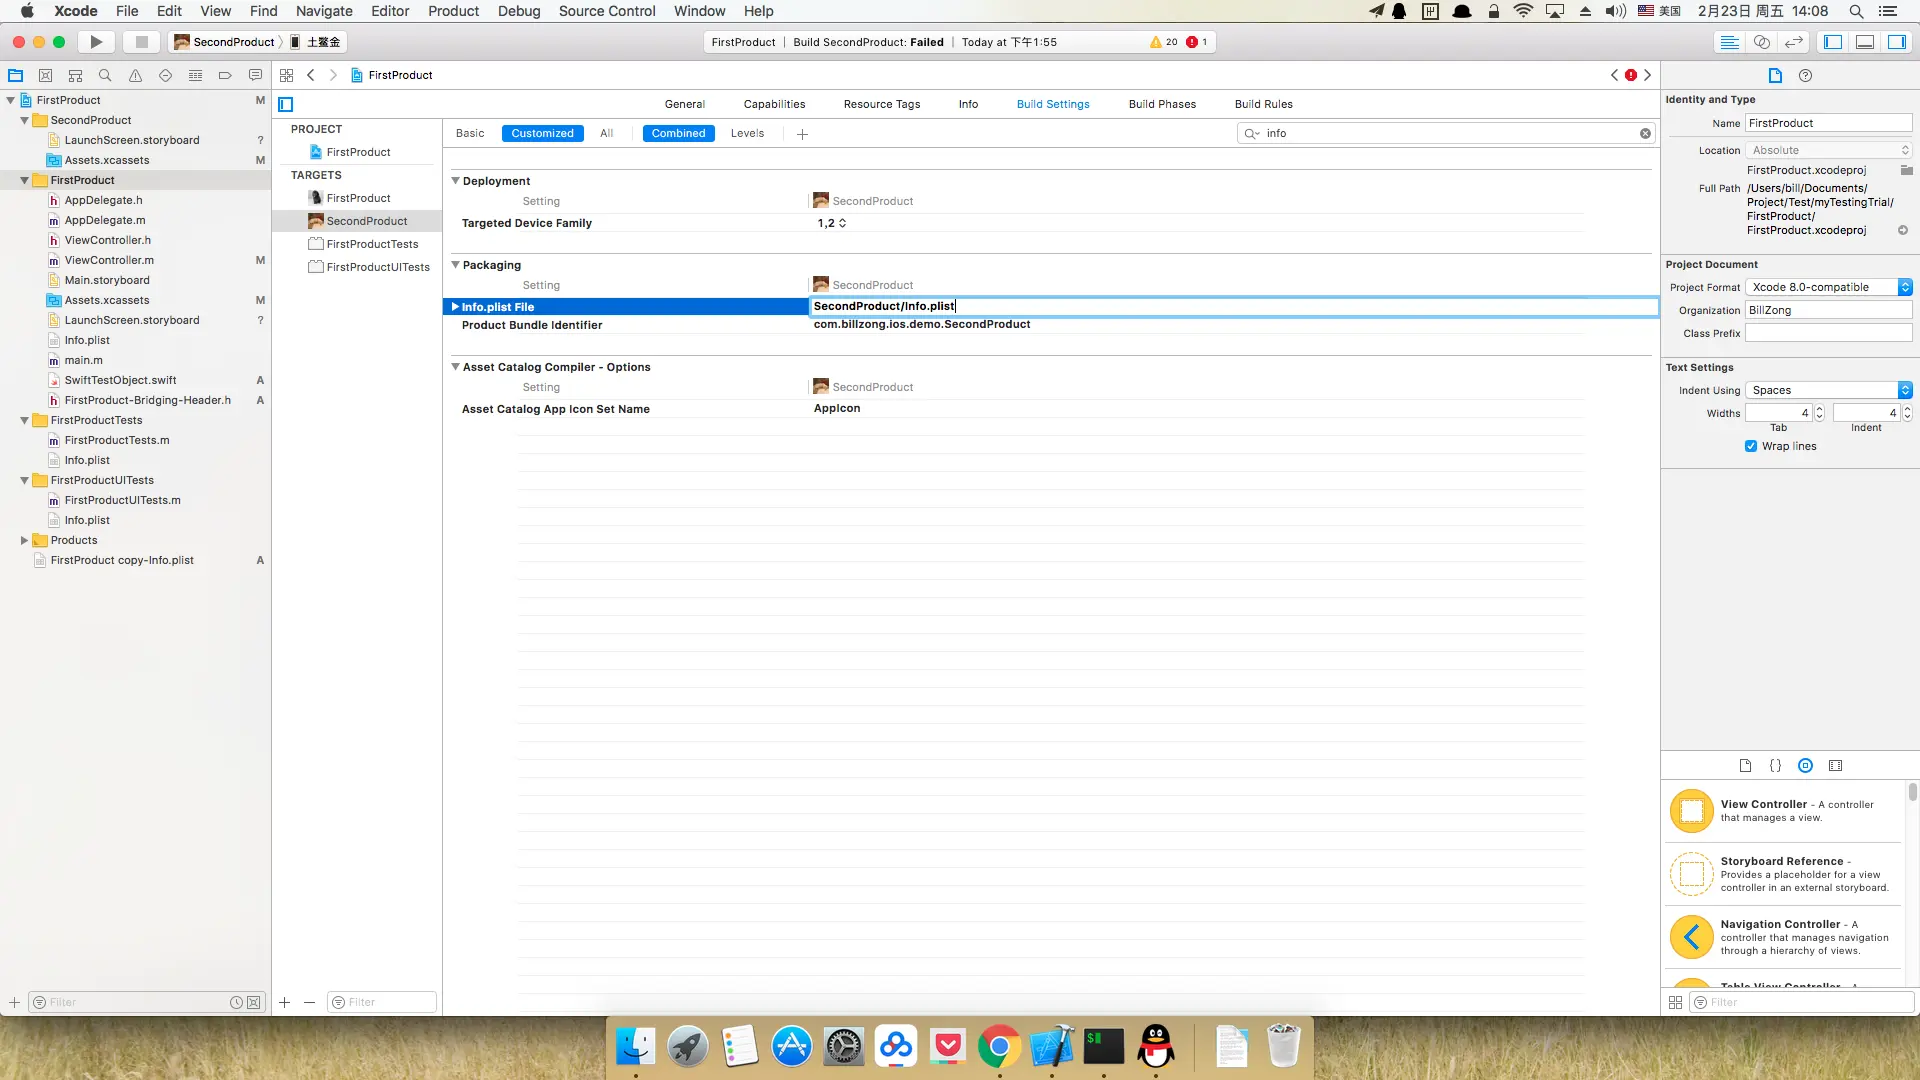Image resolution: width=1920 pixels, height=1080 pixels.
Task: Open the Project Format dropdown
Action: (1829, 287)
